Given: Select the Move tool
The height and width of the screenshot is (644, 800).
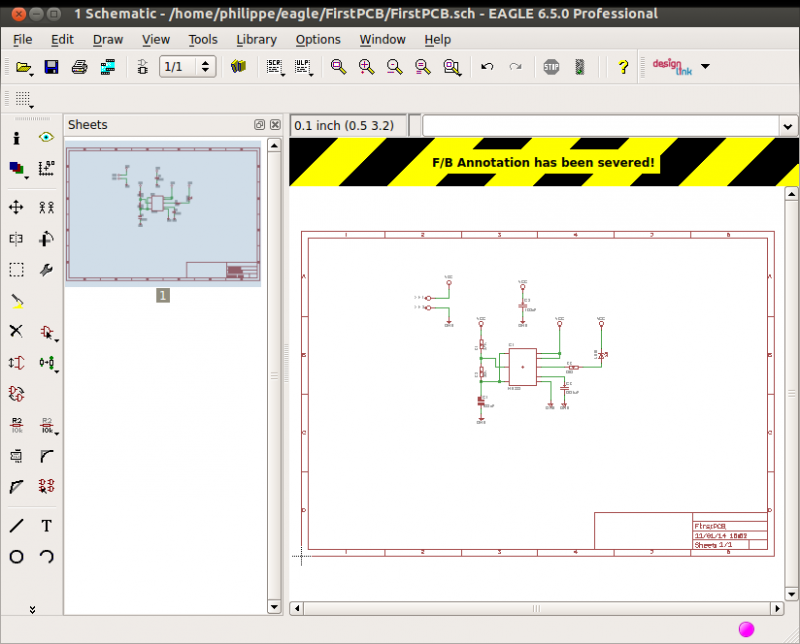Looking at the screenshot, I should [x=16, y=207].
